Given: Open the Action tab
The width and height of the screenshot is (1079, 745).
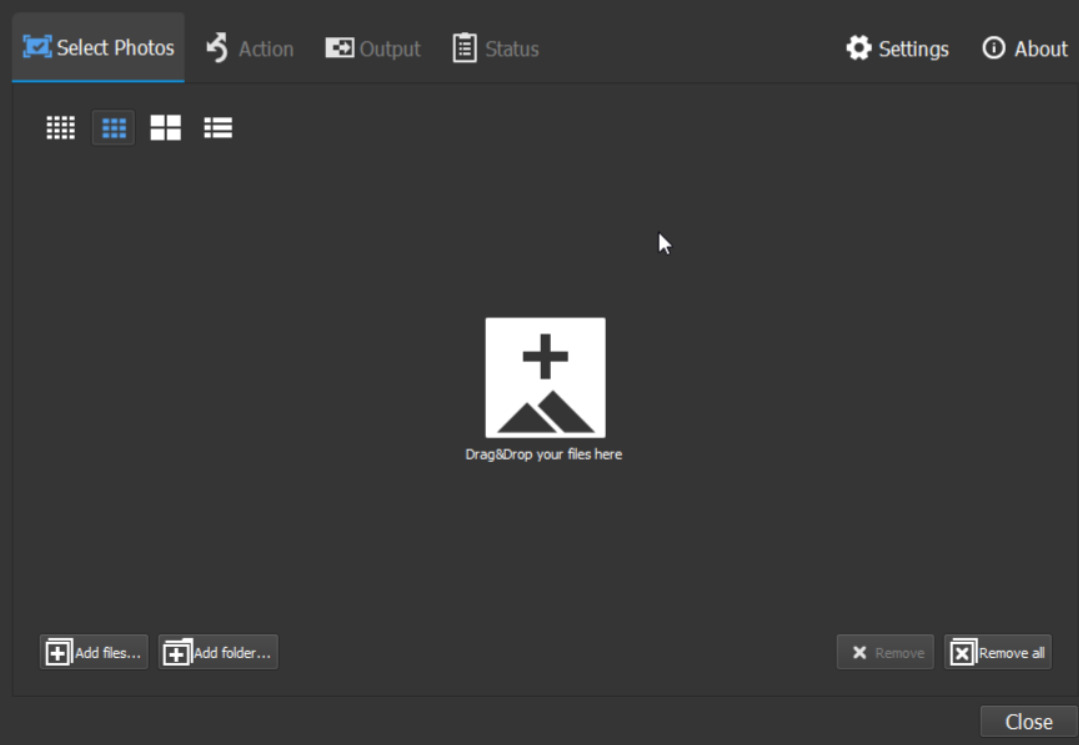Looking at the screenshot, I should click(x=250, y=49).
